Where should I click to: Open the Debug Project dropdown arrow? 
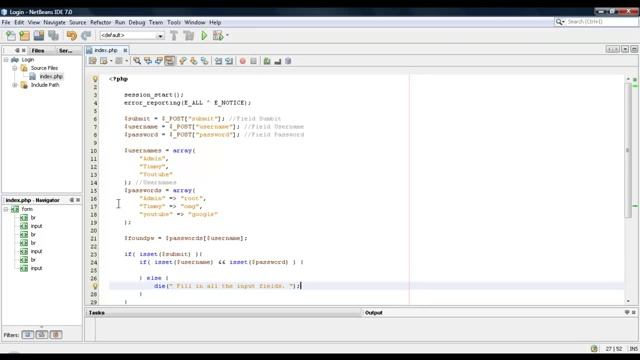(x=227, y=36)
